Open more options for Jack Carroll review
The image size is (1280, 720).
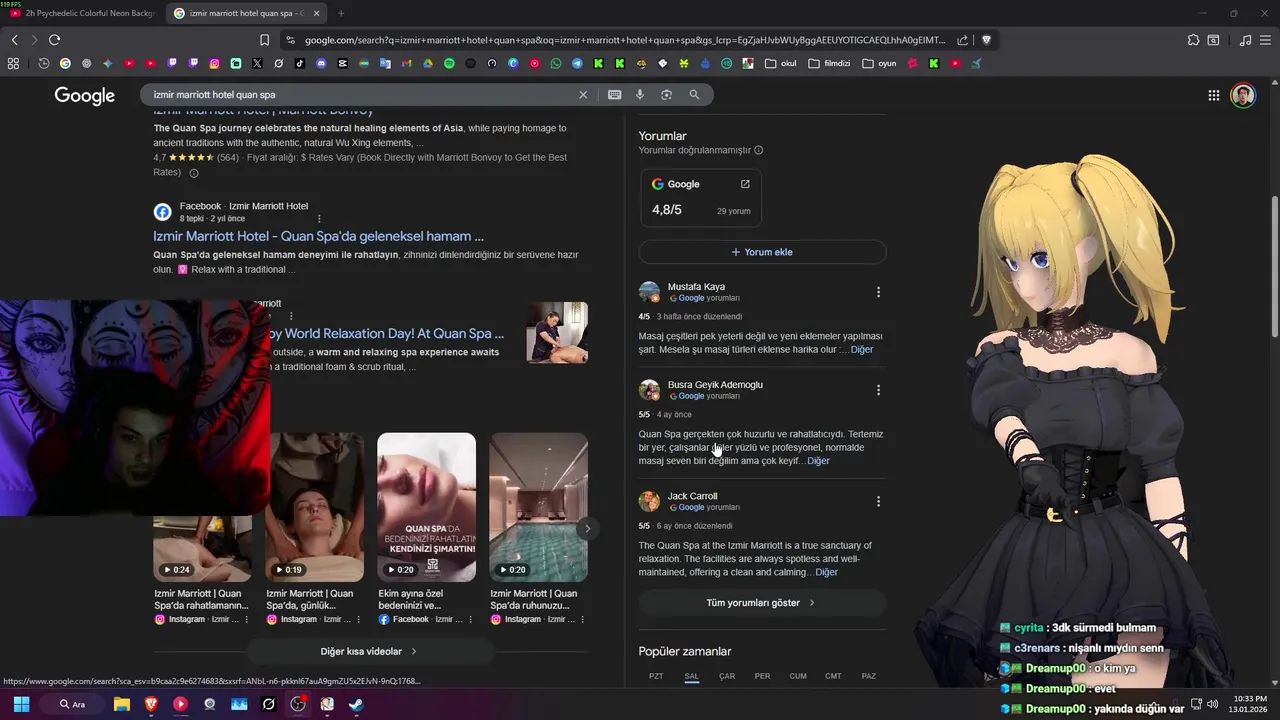click(878, 501)
